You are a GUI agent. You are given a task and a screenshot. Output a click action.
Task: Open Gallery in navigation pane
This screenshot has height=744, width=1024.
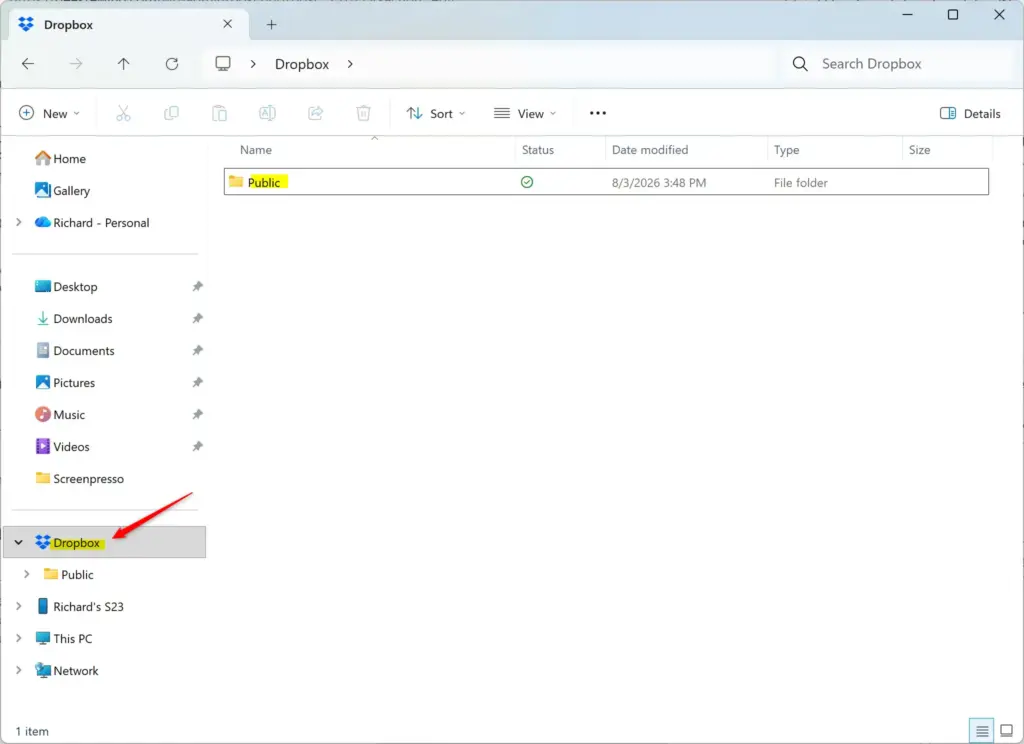click(63, 190)
